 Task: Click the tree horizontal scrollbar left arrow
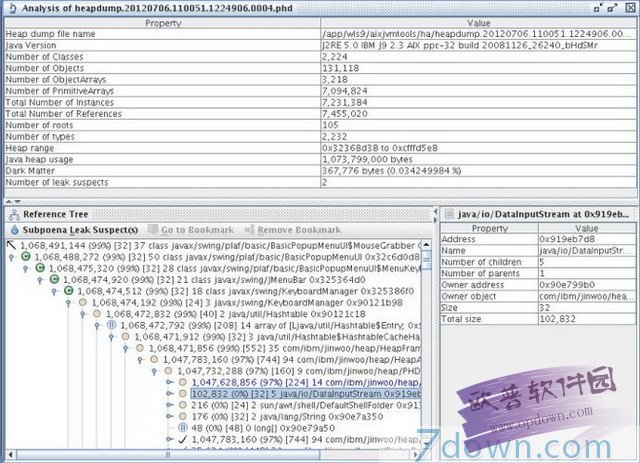(11, 454)
